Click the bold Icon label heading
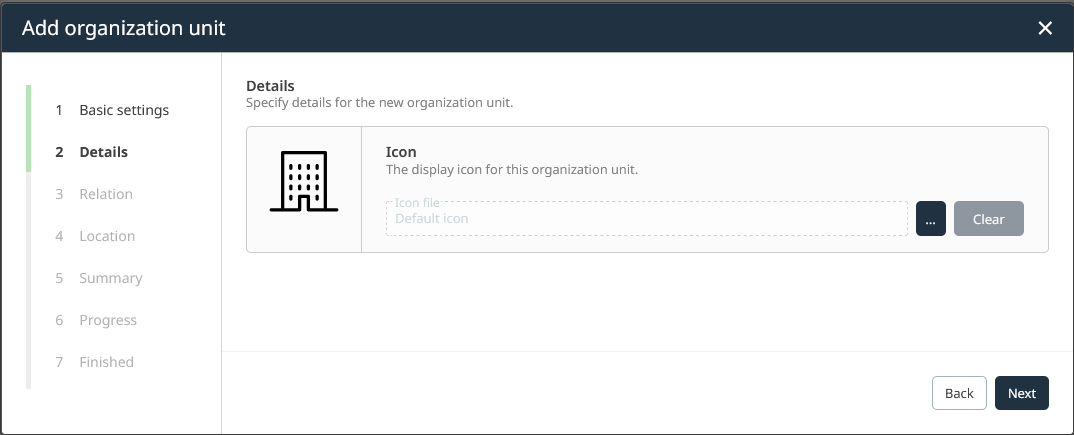 [401, 152]
